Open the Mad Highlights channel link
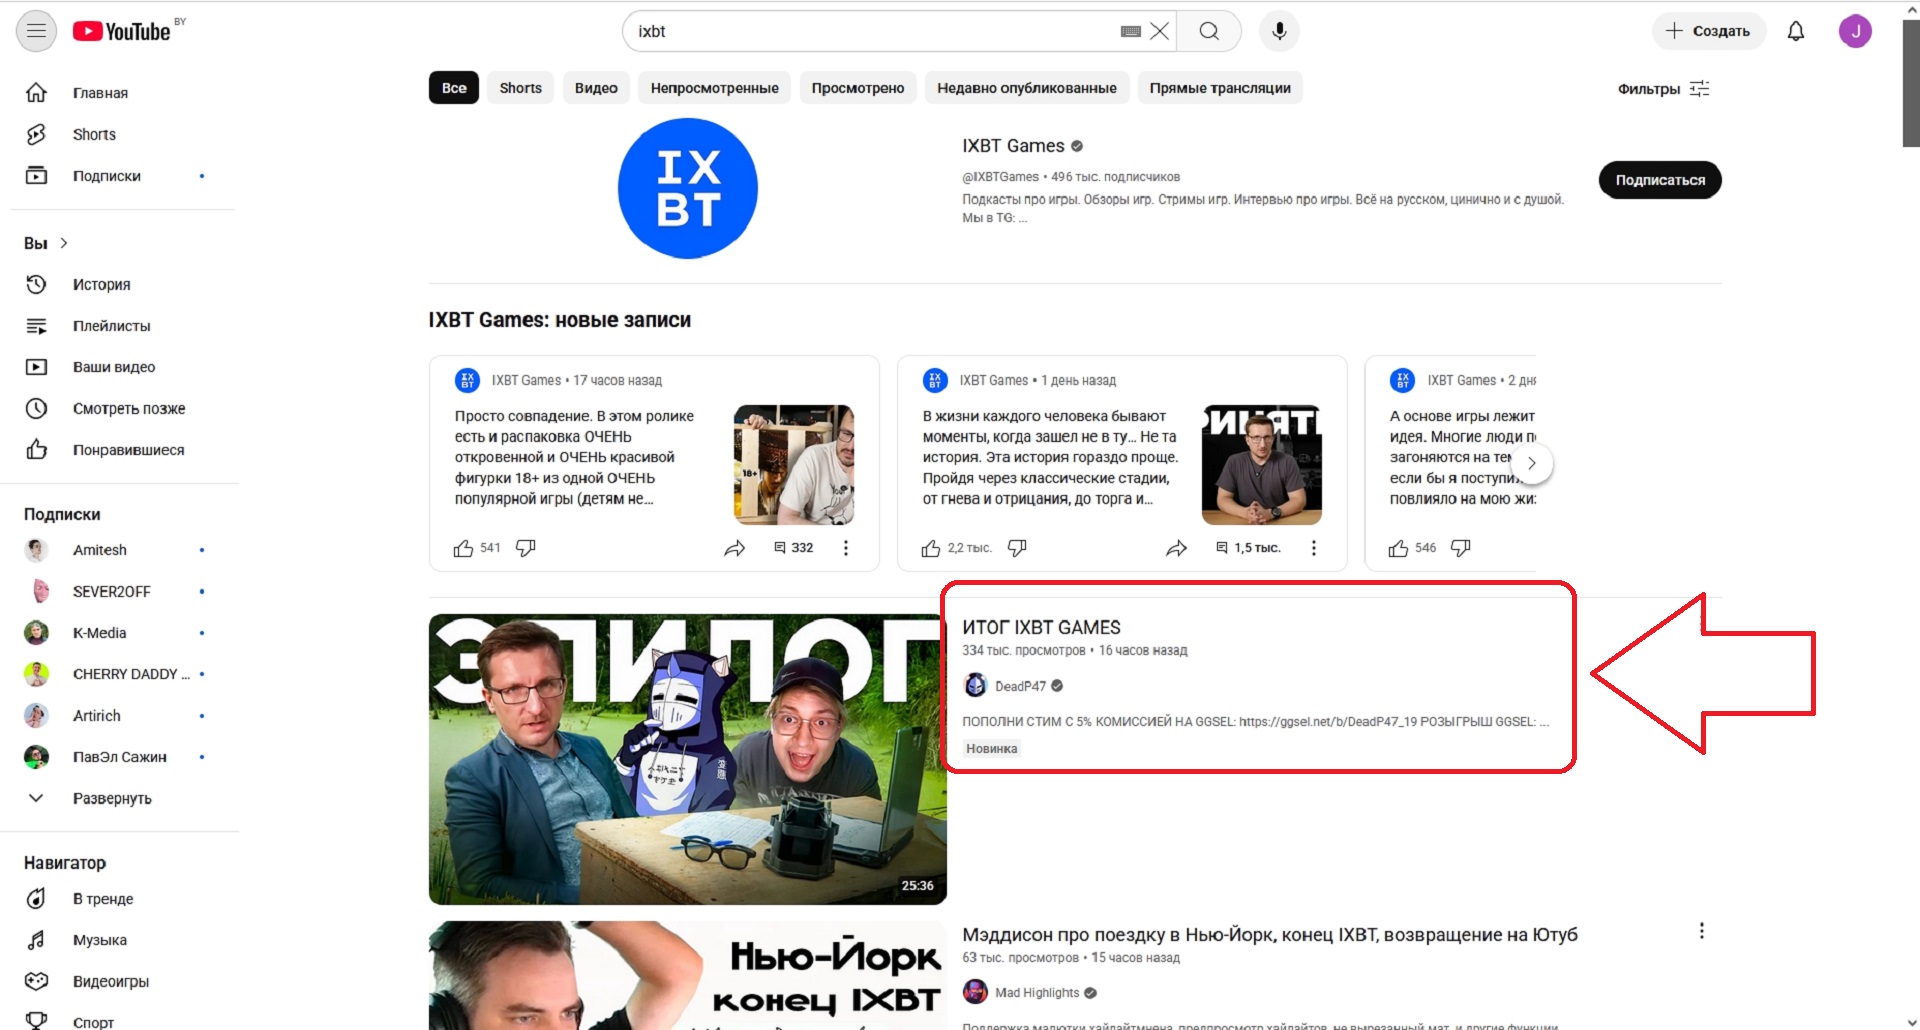This screenshot has height=1030, width=1920. 1037,993
